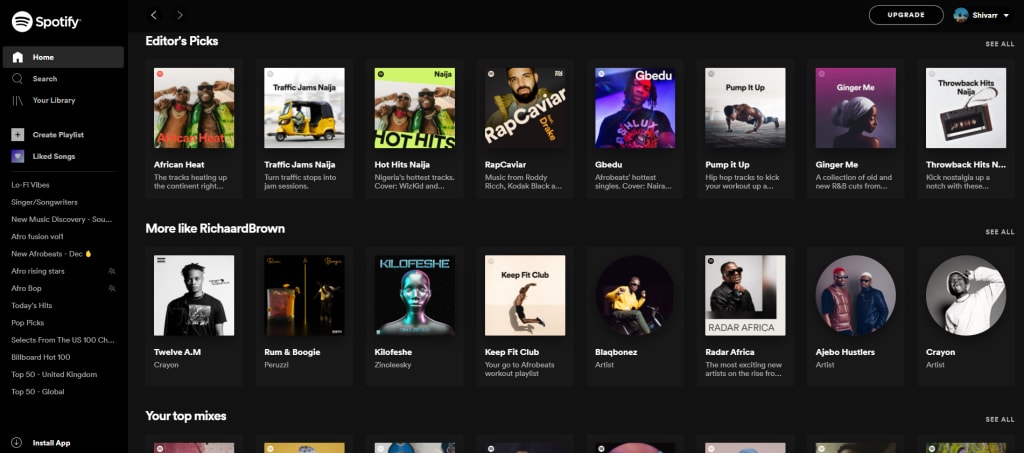This screenshot has height=453, width=1024.
Task: Click the Install App download icon
Action: click(x=17, y=443)
